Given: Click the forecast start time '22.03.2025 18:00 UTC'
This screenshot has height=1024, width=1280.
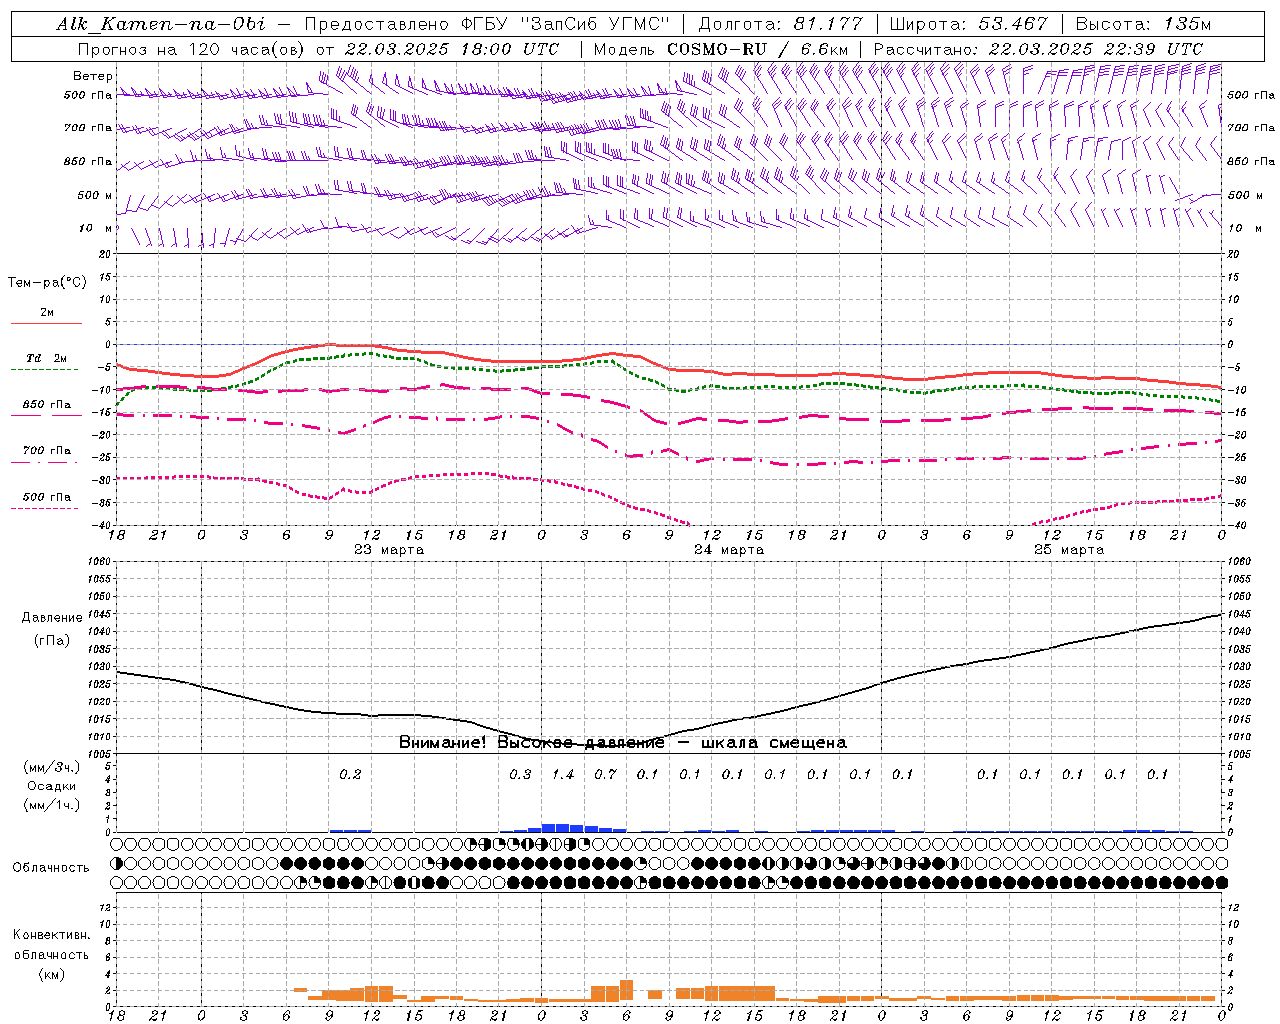Looking at the screenshot, I should (452, 49).
